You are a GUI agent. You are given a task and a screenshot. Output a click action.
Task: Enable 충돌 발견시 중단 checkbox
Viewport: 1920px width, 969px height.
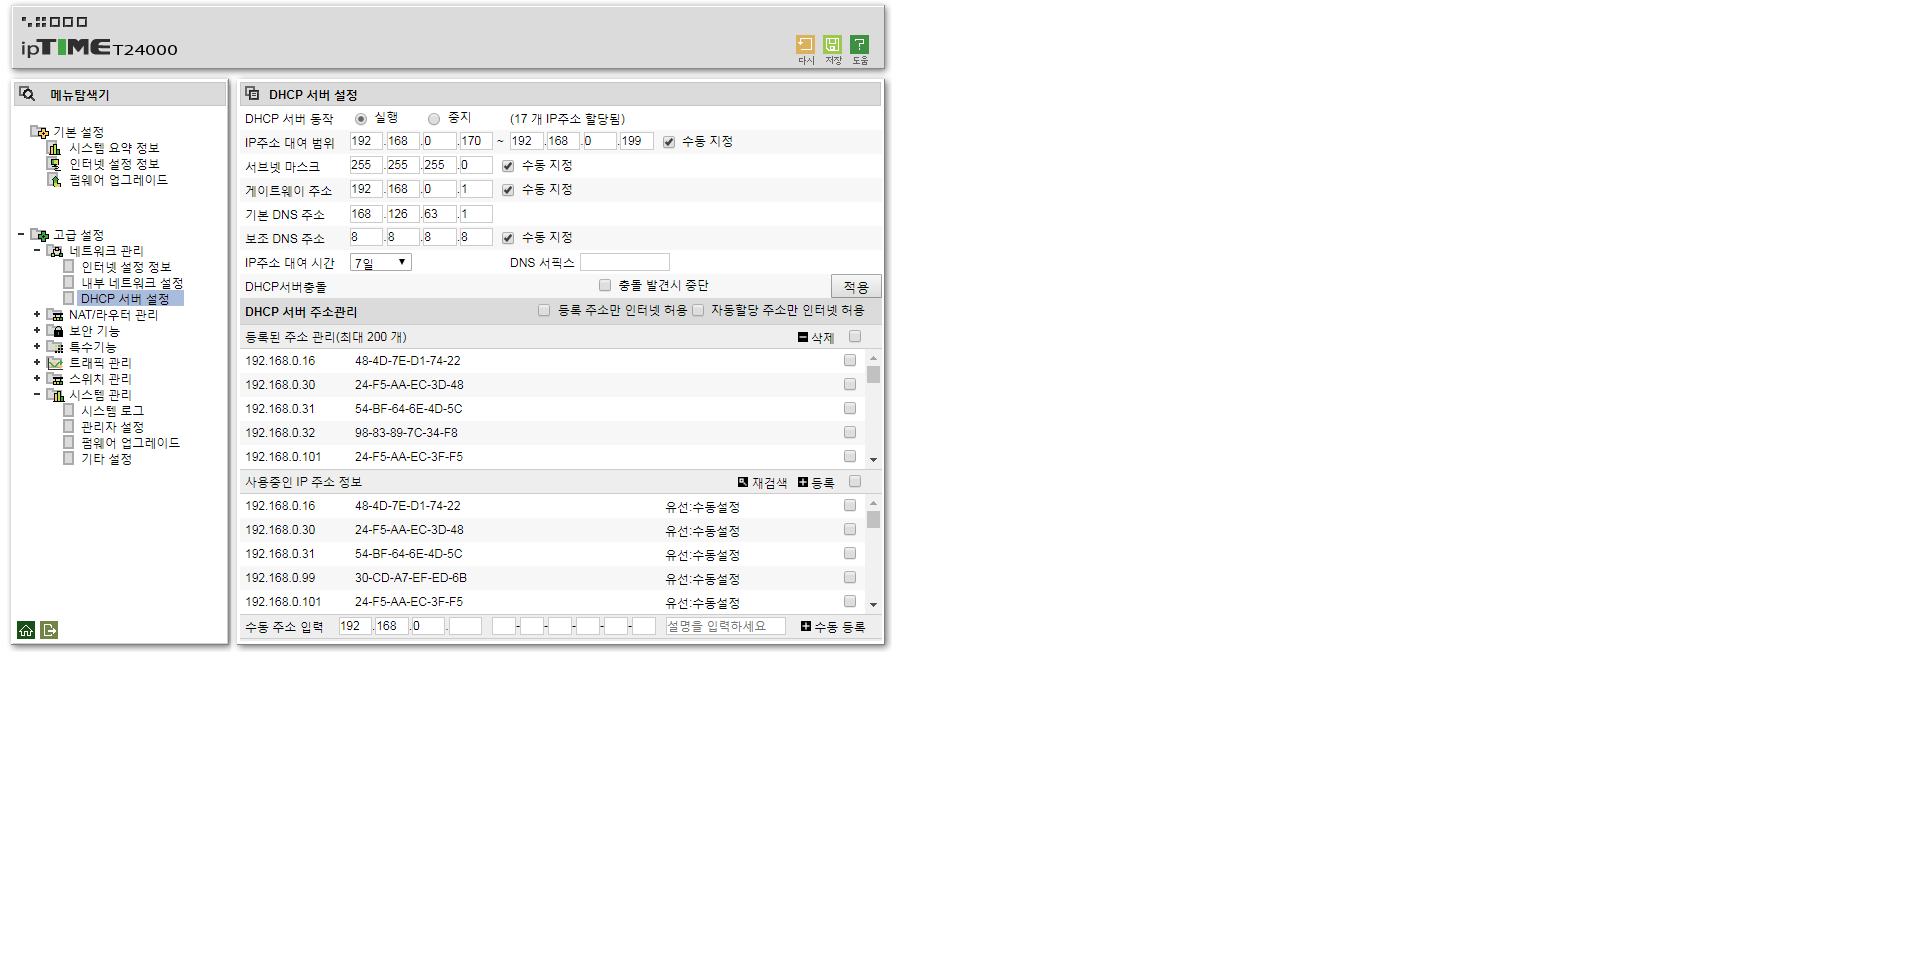click(605, 285)
